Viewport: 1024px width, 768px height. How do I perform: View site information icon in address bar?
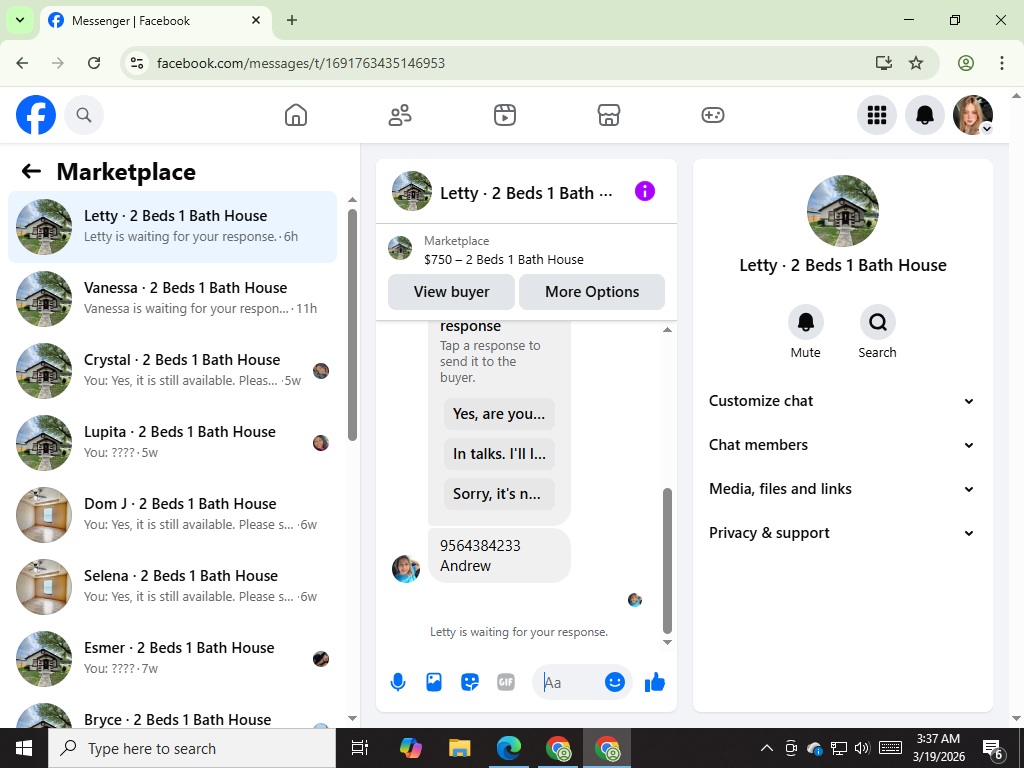pyautogui.click(x=136, y=63)
